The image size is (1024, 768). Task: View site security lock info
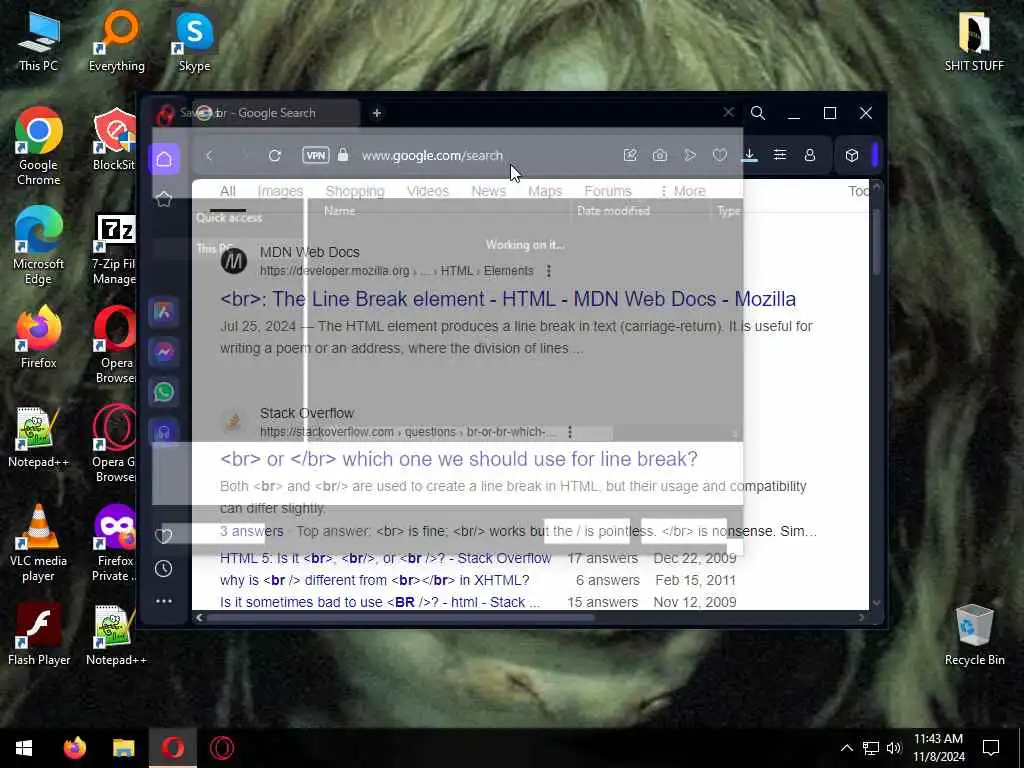(343, 155)
